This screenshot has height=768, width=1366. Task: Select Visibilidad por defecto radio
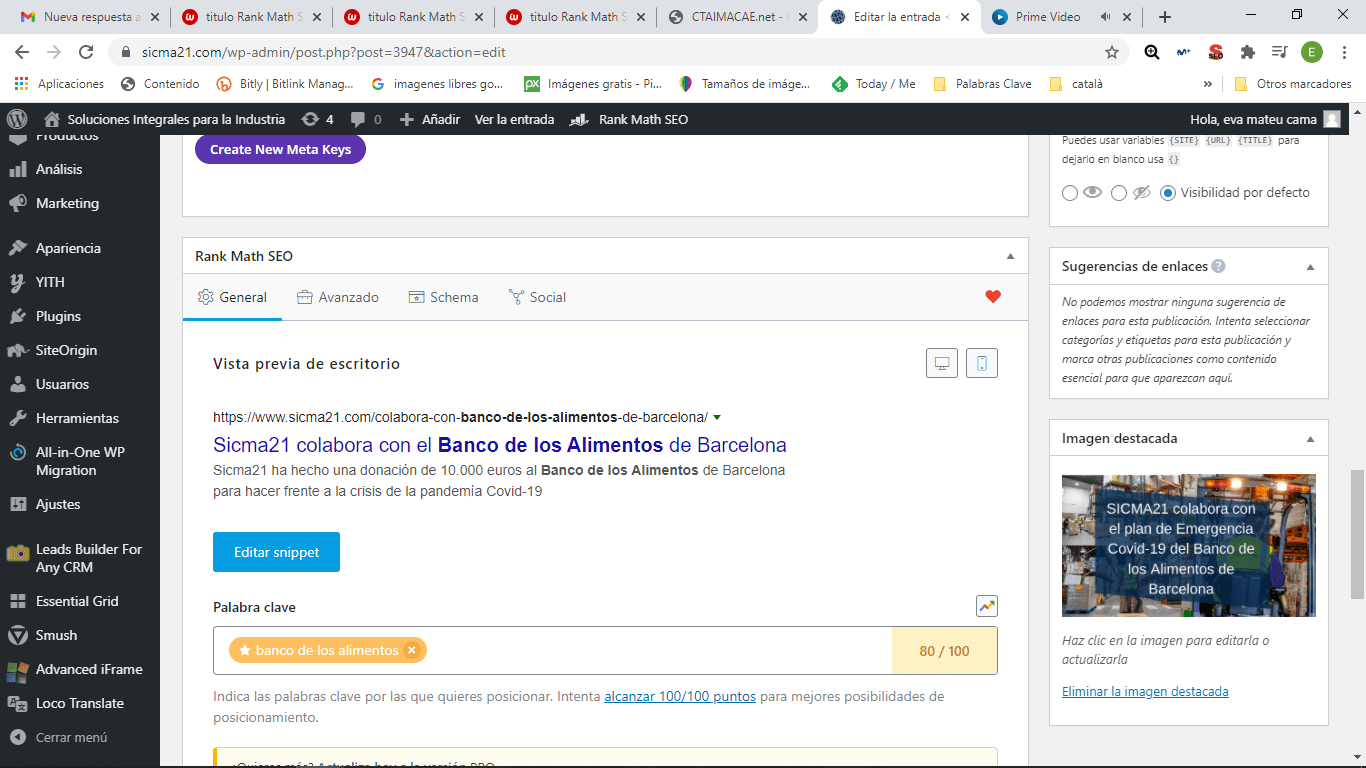click(1168, 193)
